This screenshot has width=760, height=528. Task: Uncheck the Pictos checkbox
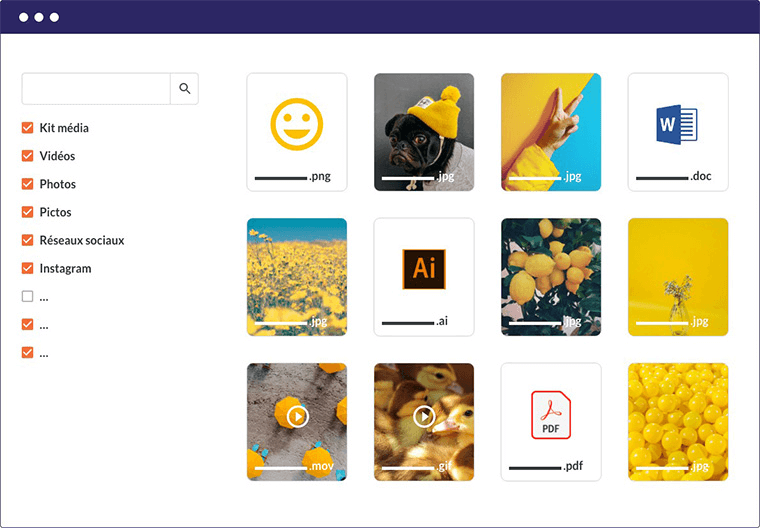click(28, 212)
